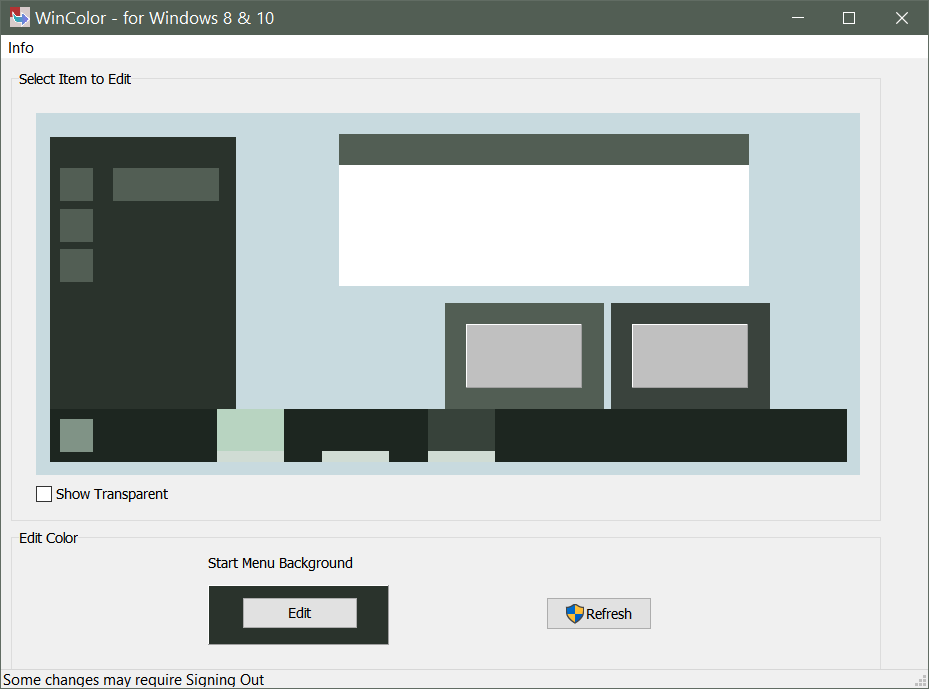929x689 pixels.
Task: Select the middle small Start Menu tile
Action: click(x=76, y=225)
